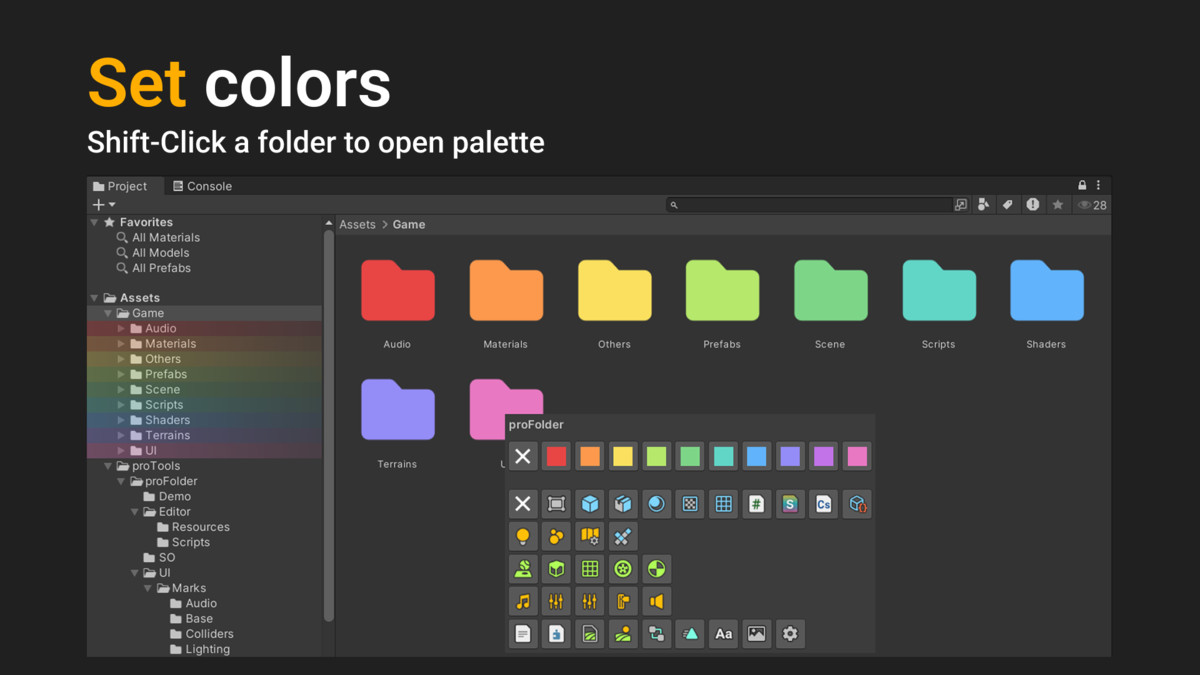Image resolution: width=1200 pixels, height=675 pixels.
Task: Select the audio mixer sliders icon
Action: [x=556, y=601]
